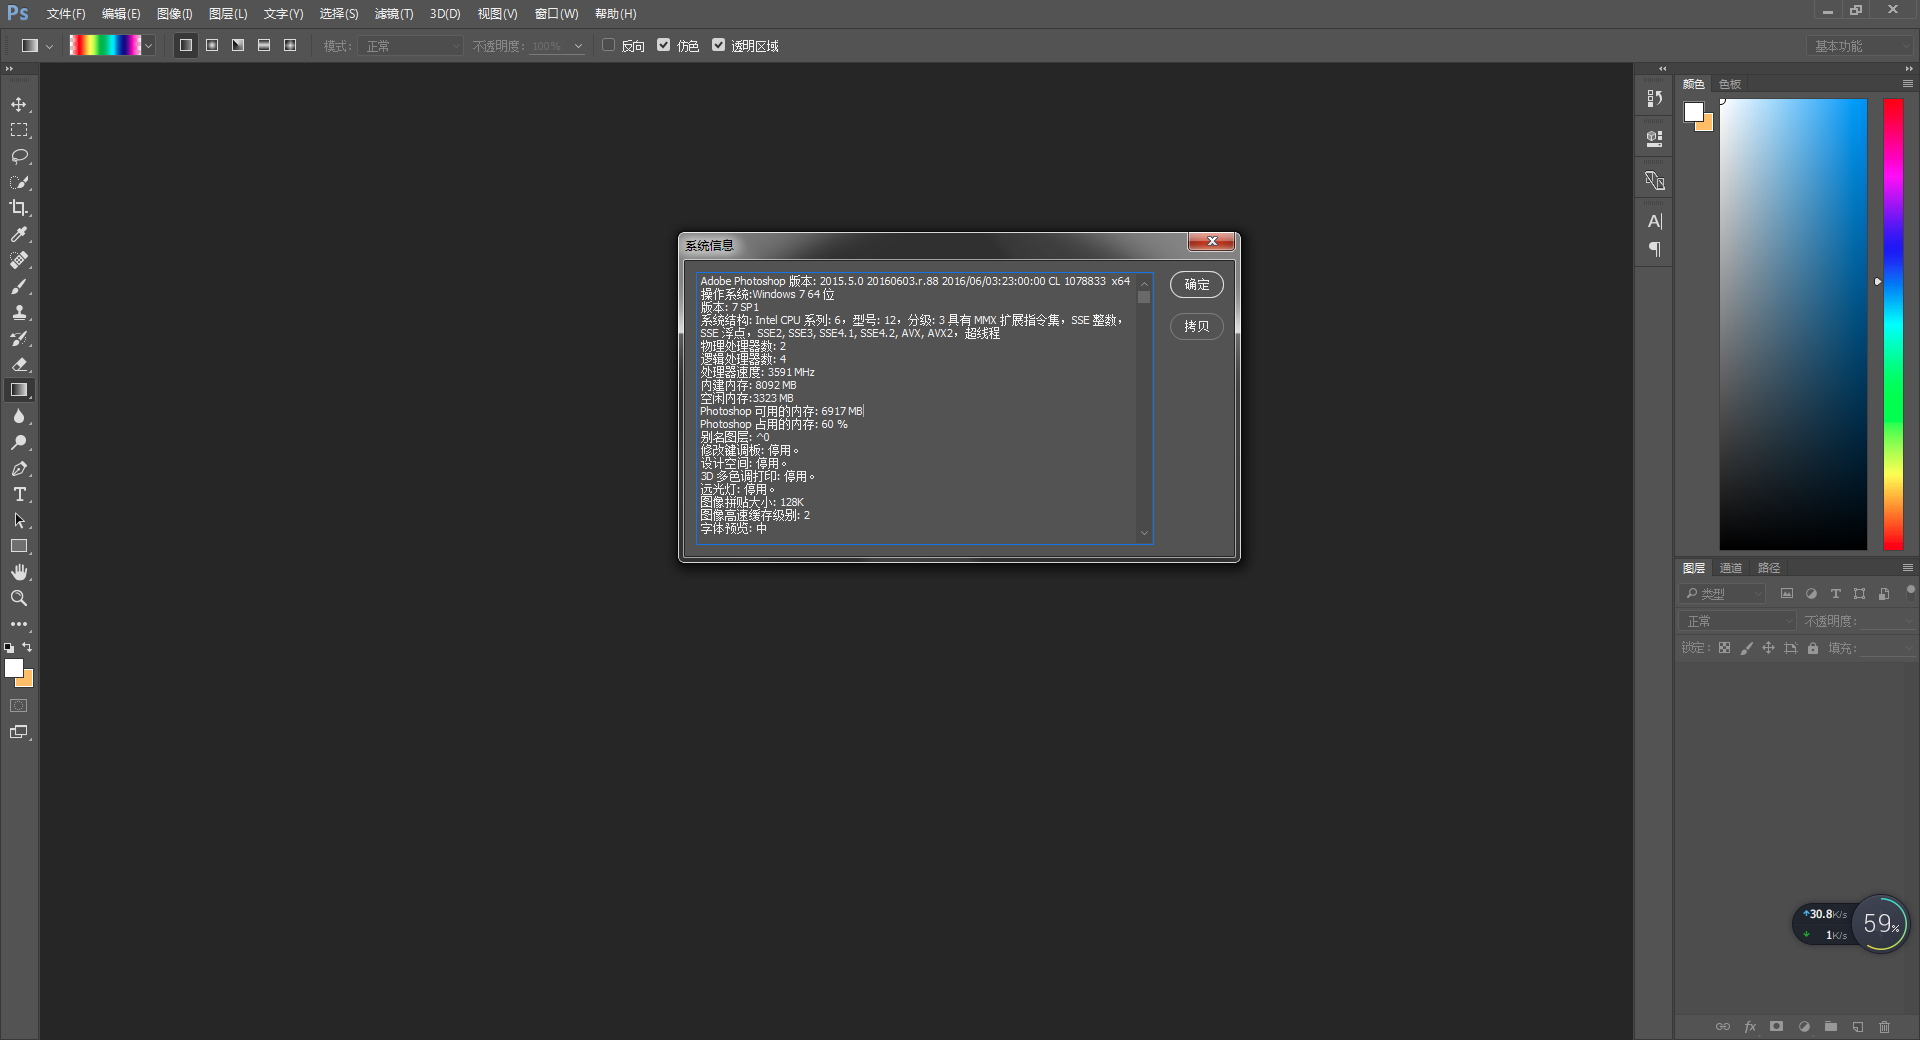Image resolution: width=1920 pixels, height=1040 pixels.
Task: Select the Brush tool
Action: coord(19,287)
